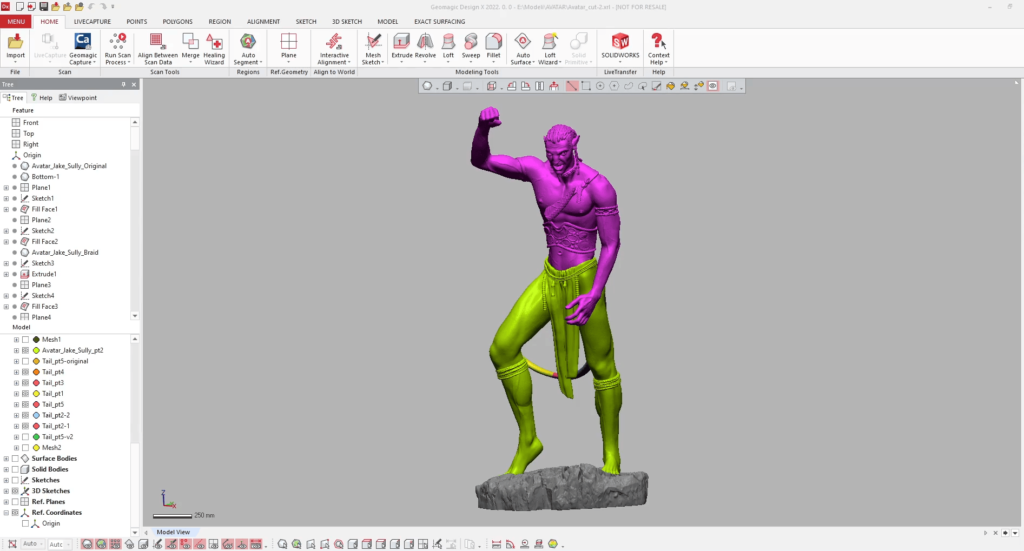Screen dimensions: 1024x551
Task: Expand the Fill Face1 feature node
Action: point(7,209)
